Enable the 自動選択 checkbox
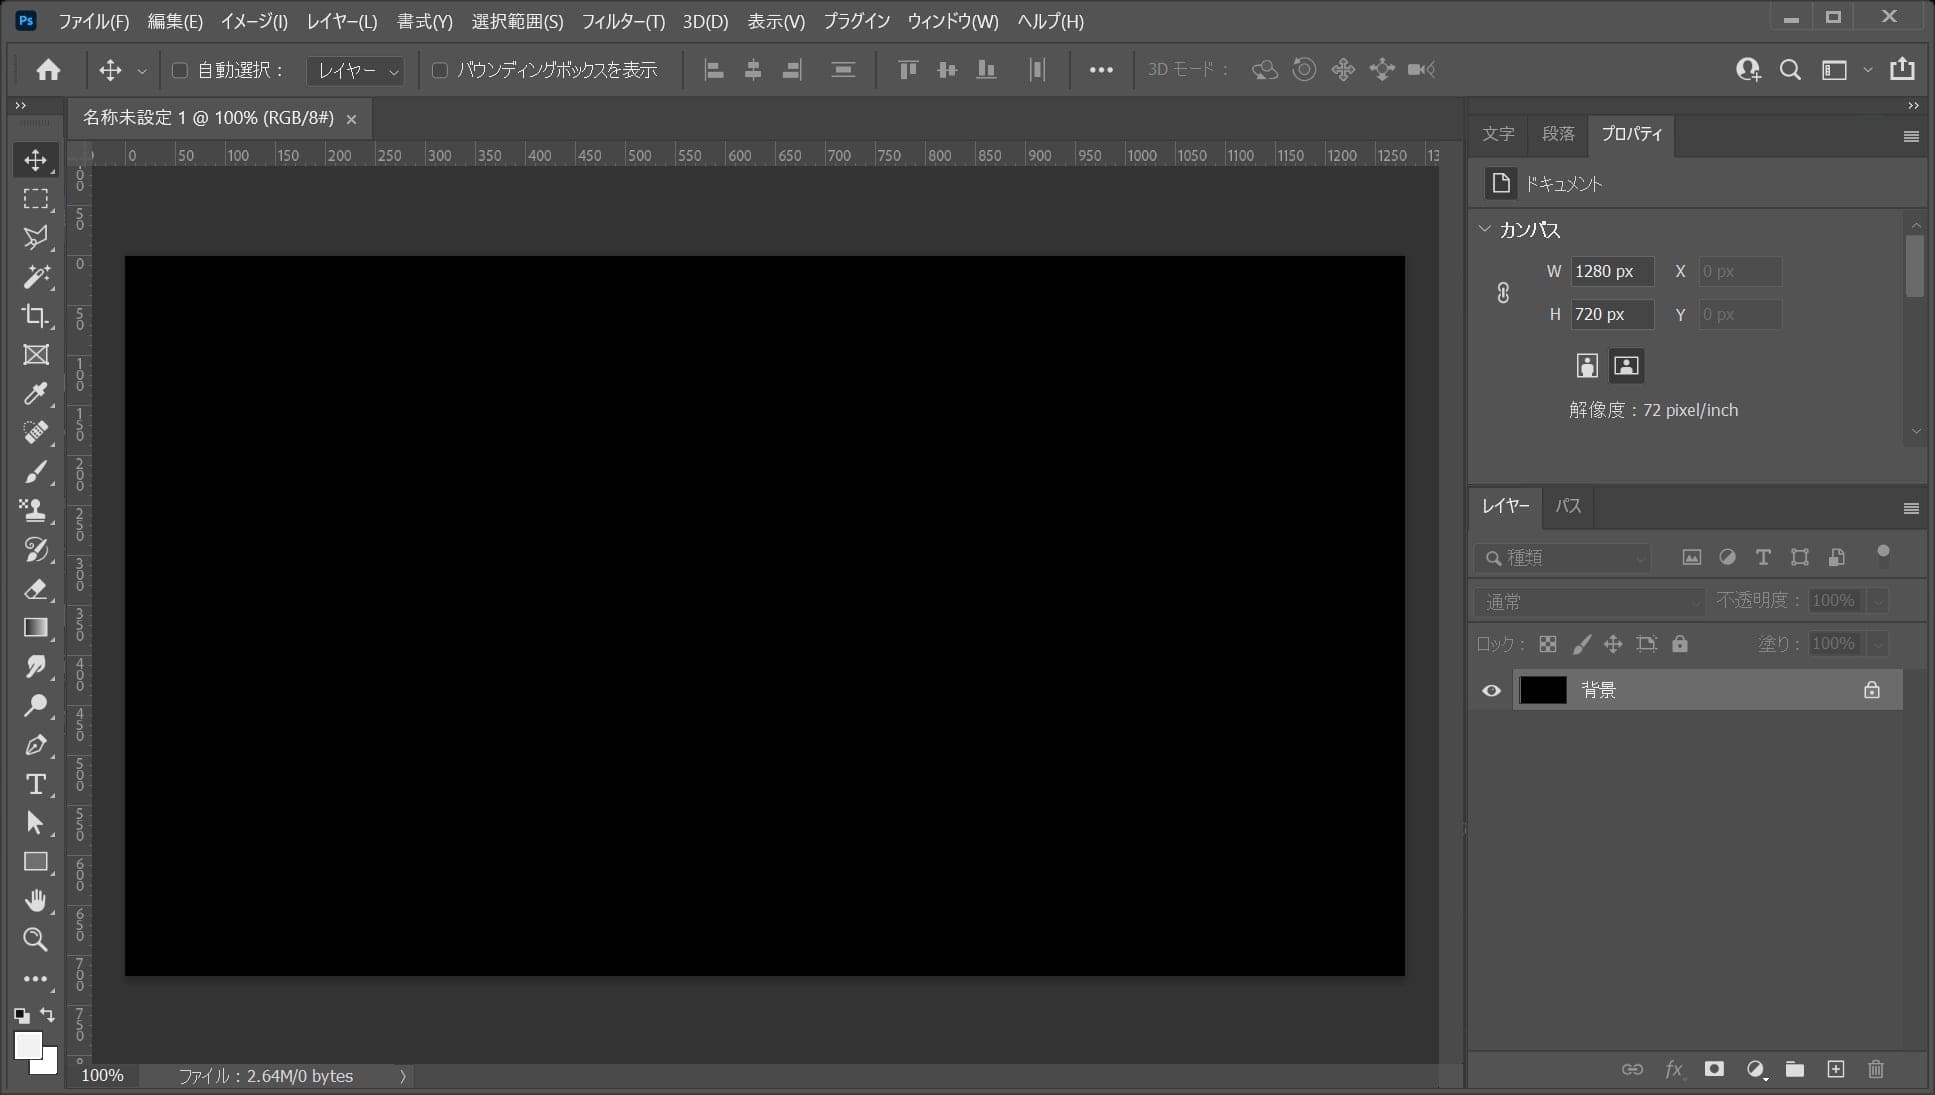This screenshot has height=1095, width=1935. click(180, 70)
